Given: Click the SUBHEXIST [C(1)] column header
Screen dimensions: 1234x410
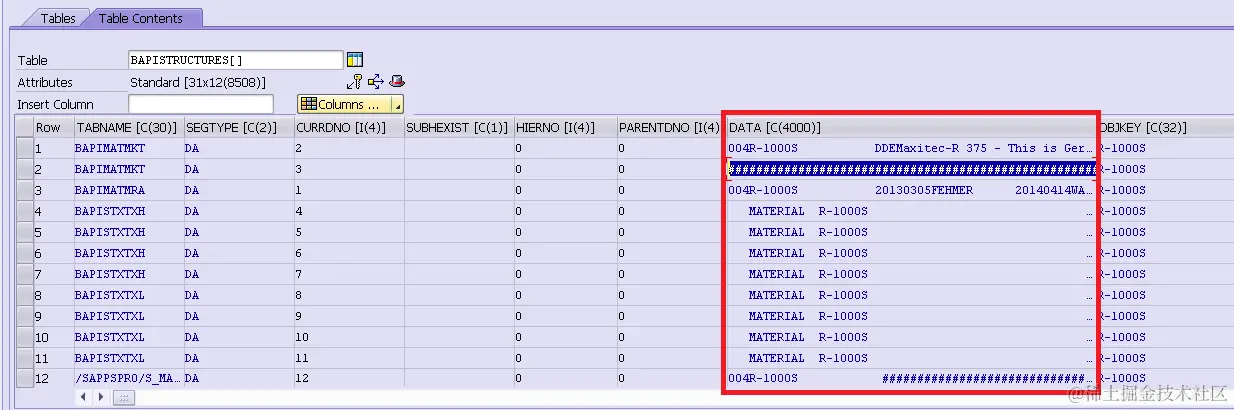Looking at the screenshot, I should point(458,127).
